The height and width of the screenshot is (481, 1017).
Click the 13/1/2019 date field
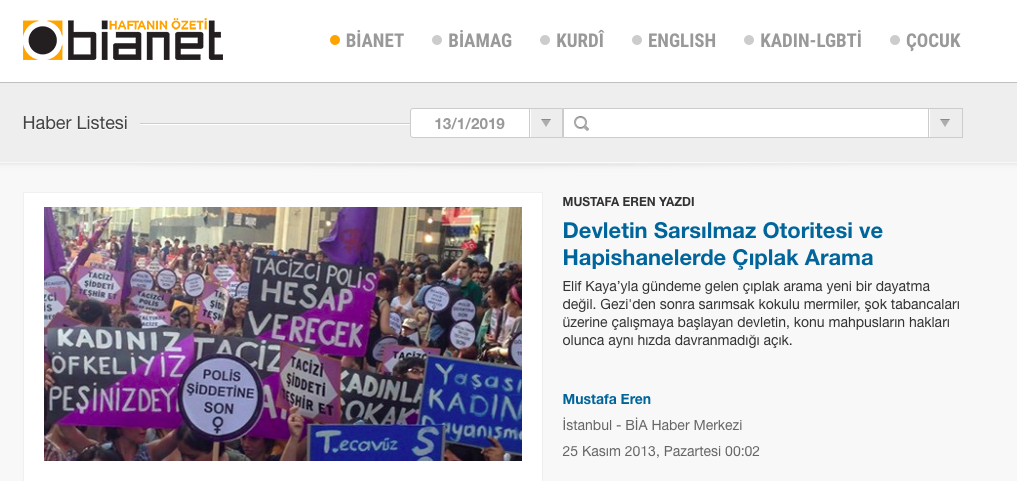coord(470,123)
